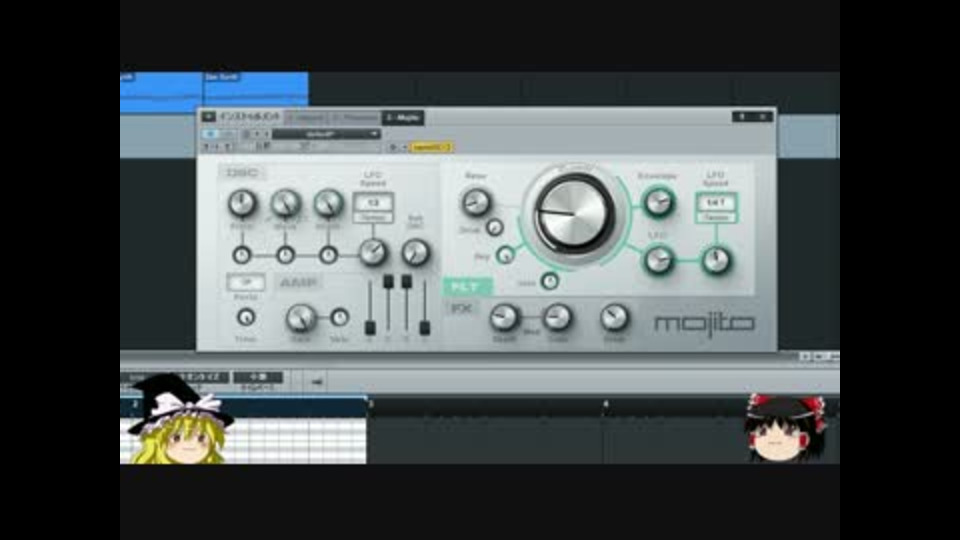
Task: Select the Sub Synth blue clip in arrangement
Action: point(256,92)
